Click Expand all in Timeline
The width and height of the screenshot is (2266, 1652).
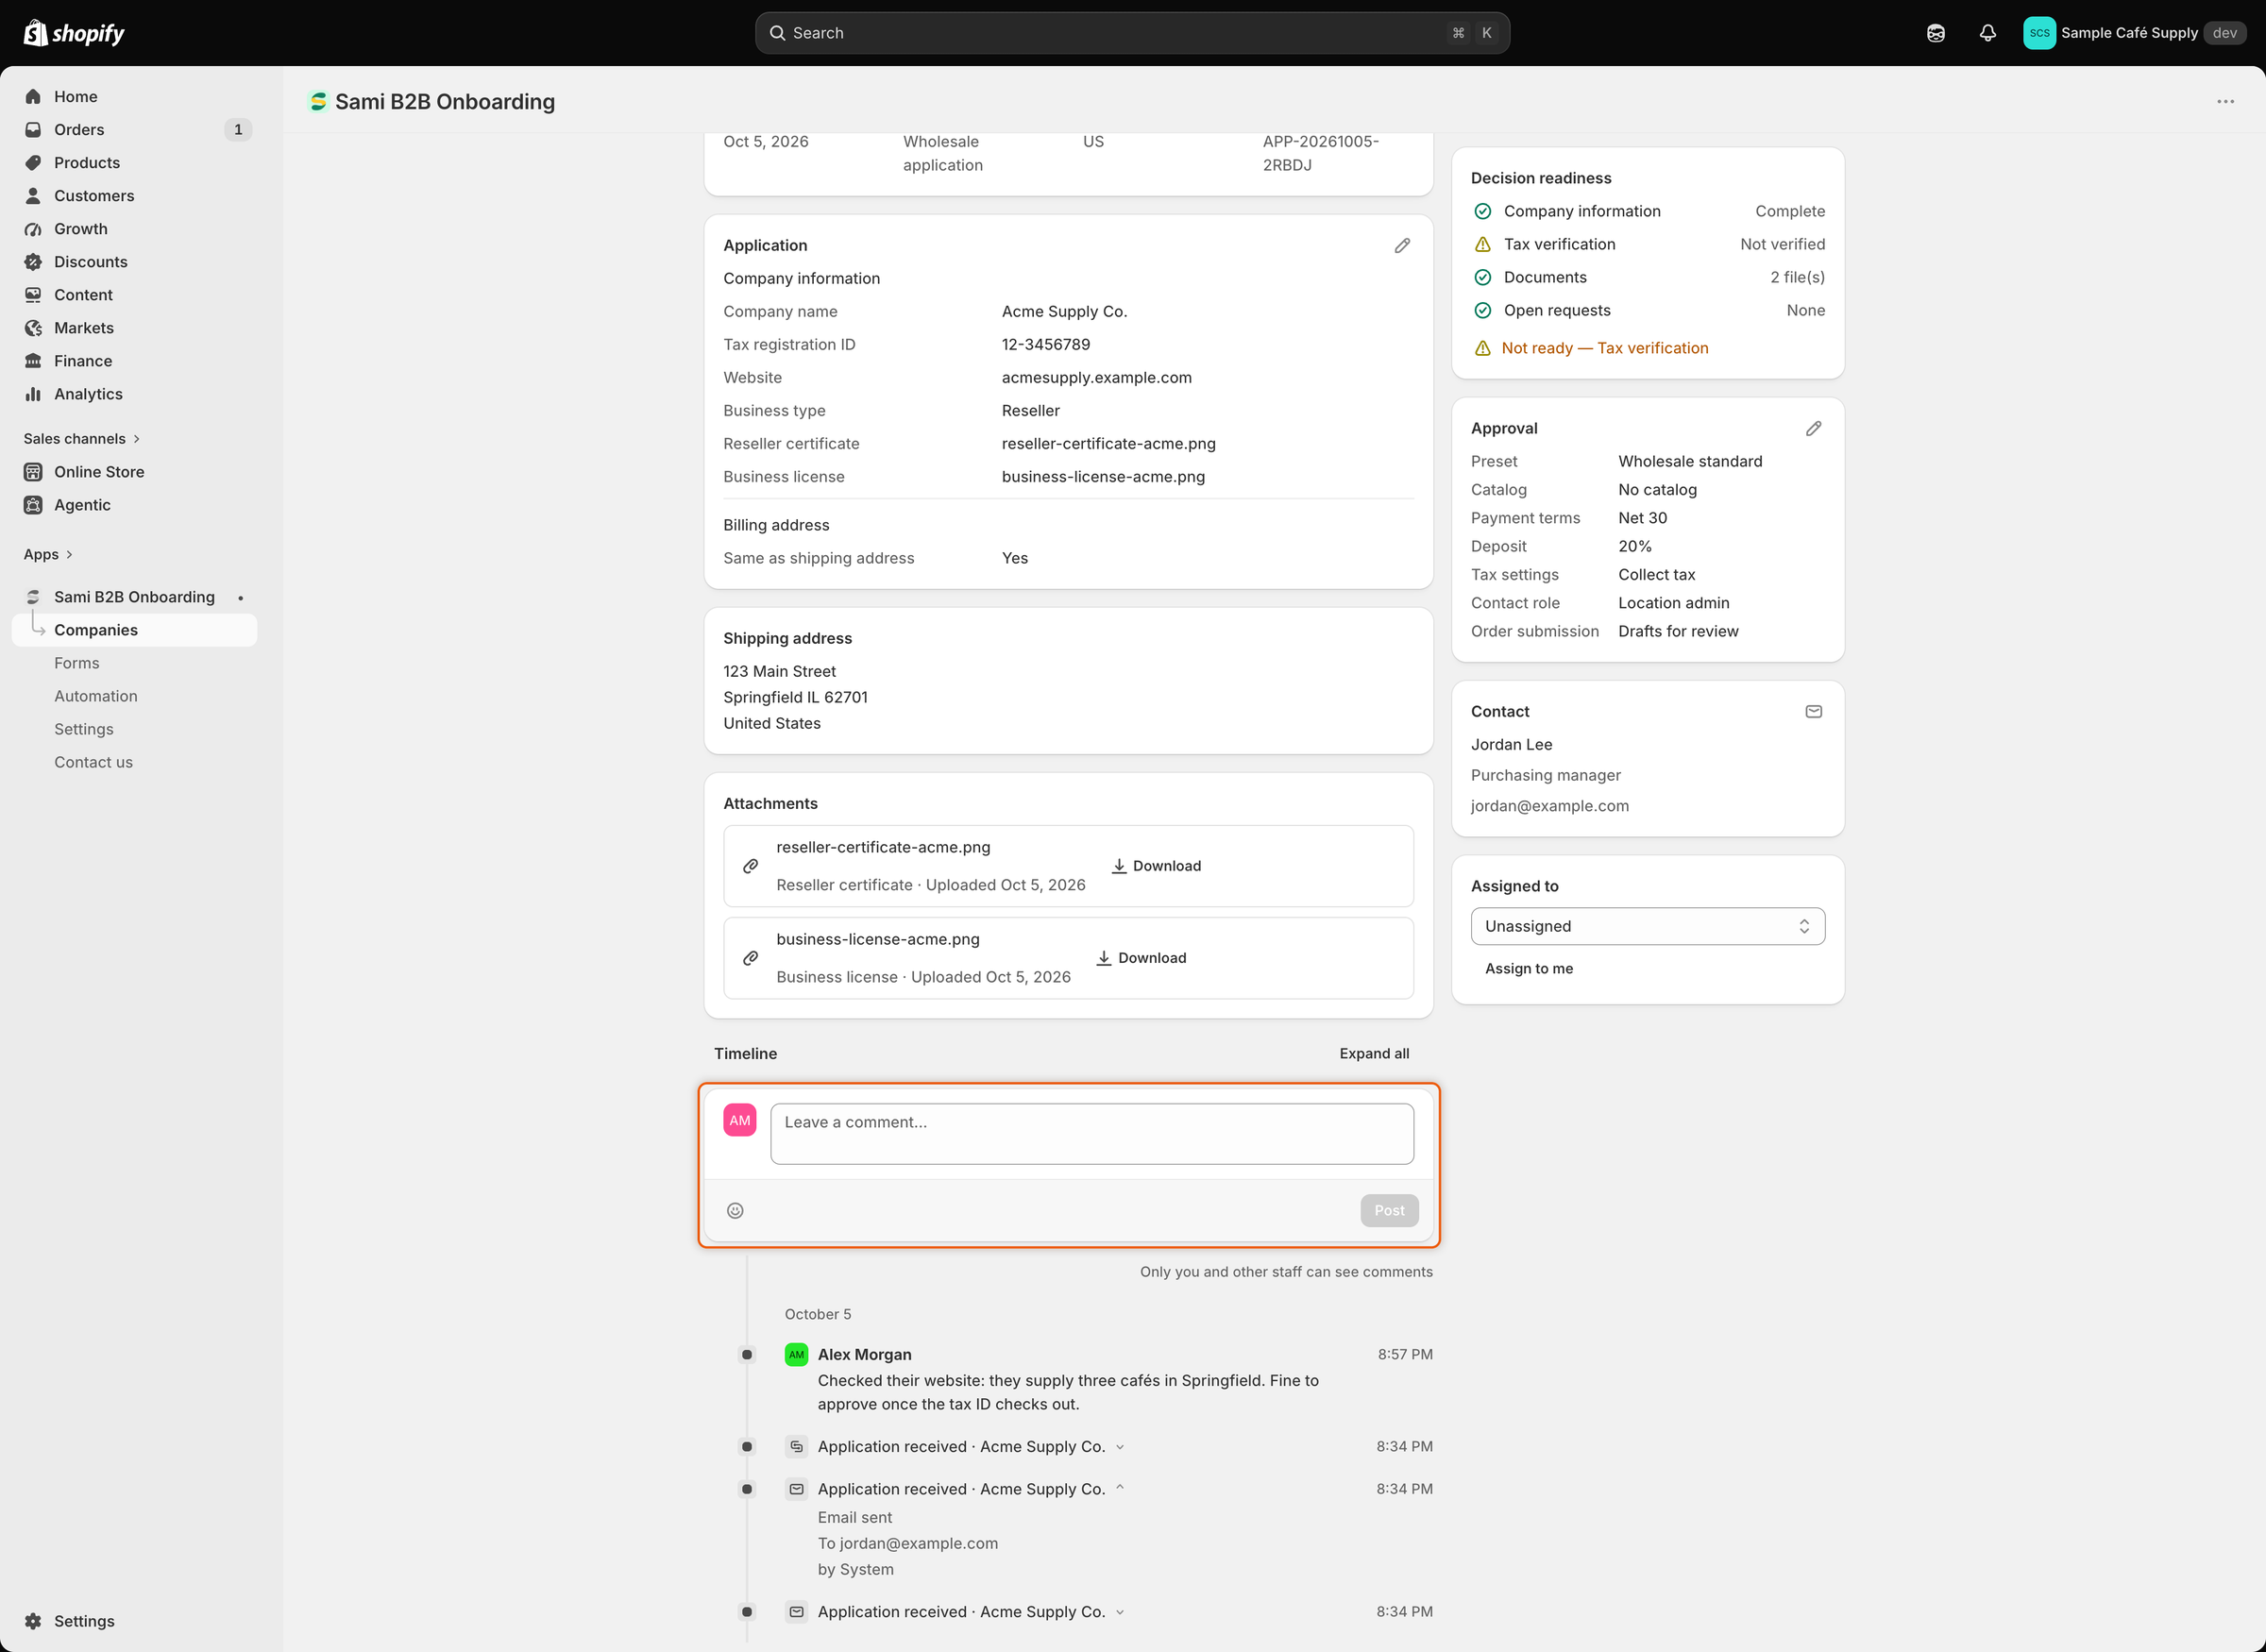click(1374, 1053)
